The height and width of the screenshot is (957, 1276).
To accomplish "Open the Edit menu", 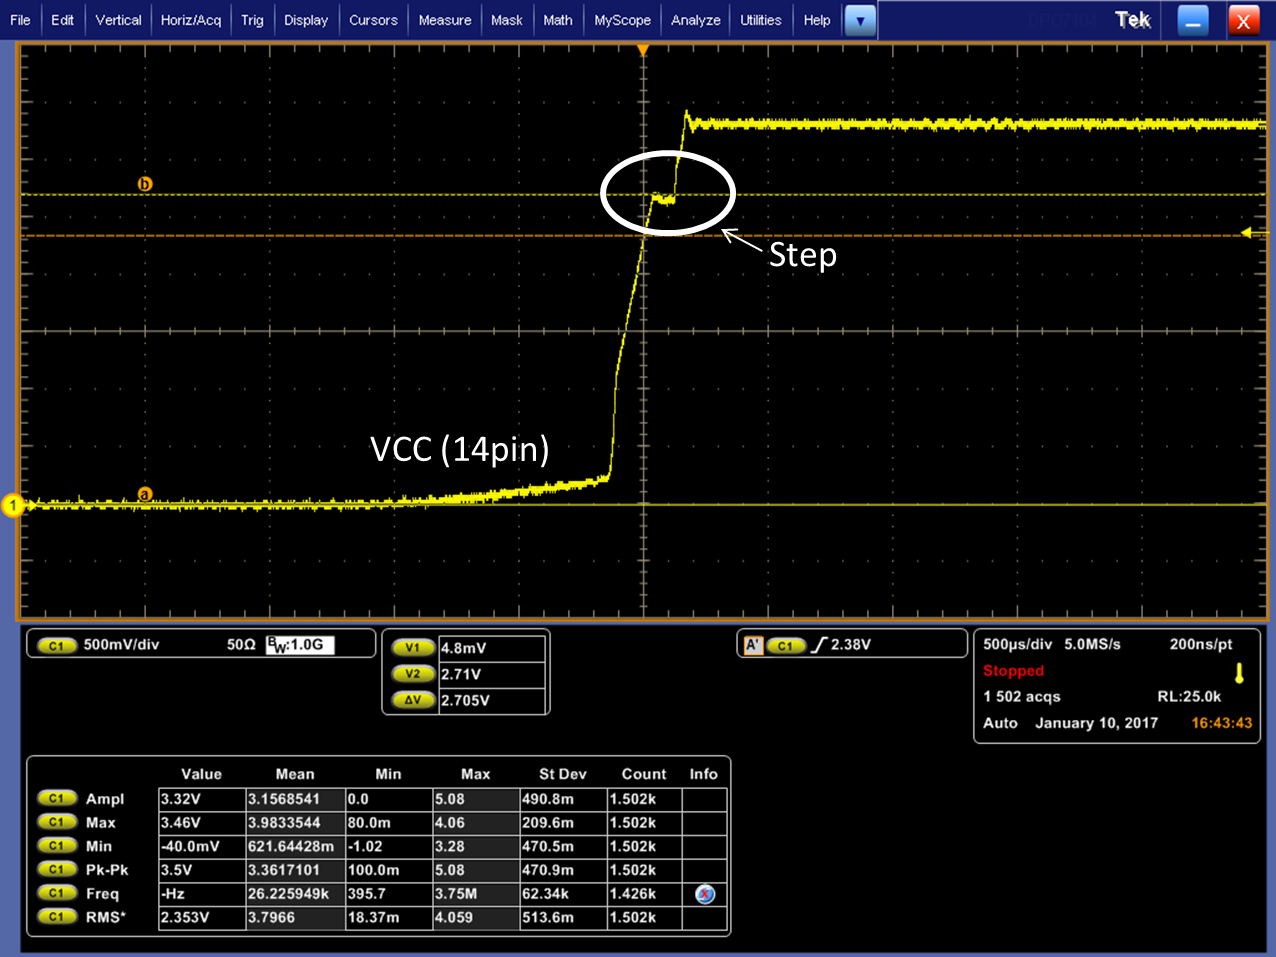I will (63, 20).
